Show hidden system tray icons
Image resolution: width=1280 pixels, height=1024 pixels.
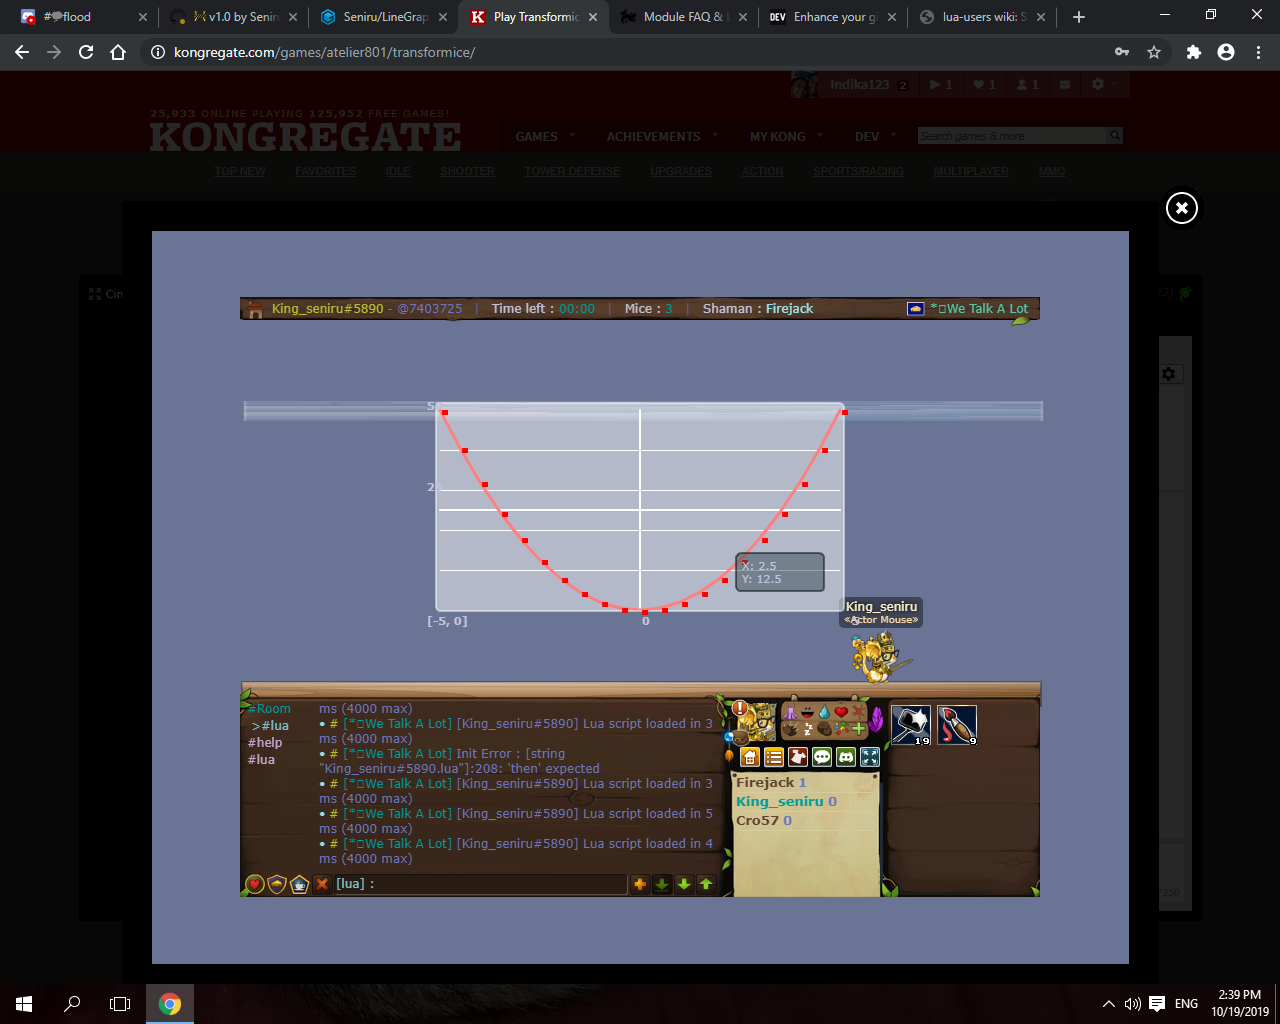1108,1004
